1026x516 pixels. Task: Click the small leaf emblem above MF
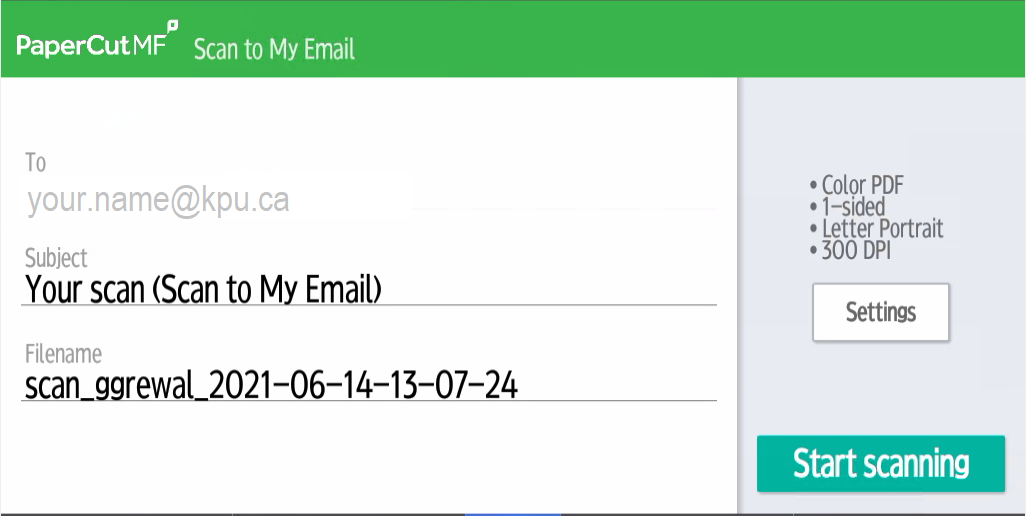pyautogui.click(x=172, y=26)
